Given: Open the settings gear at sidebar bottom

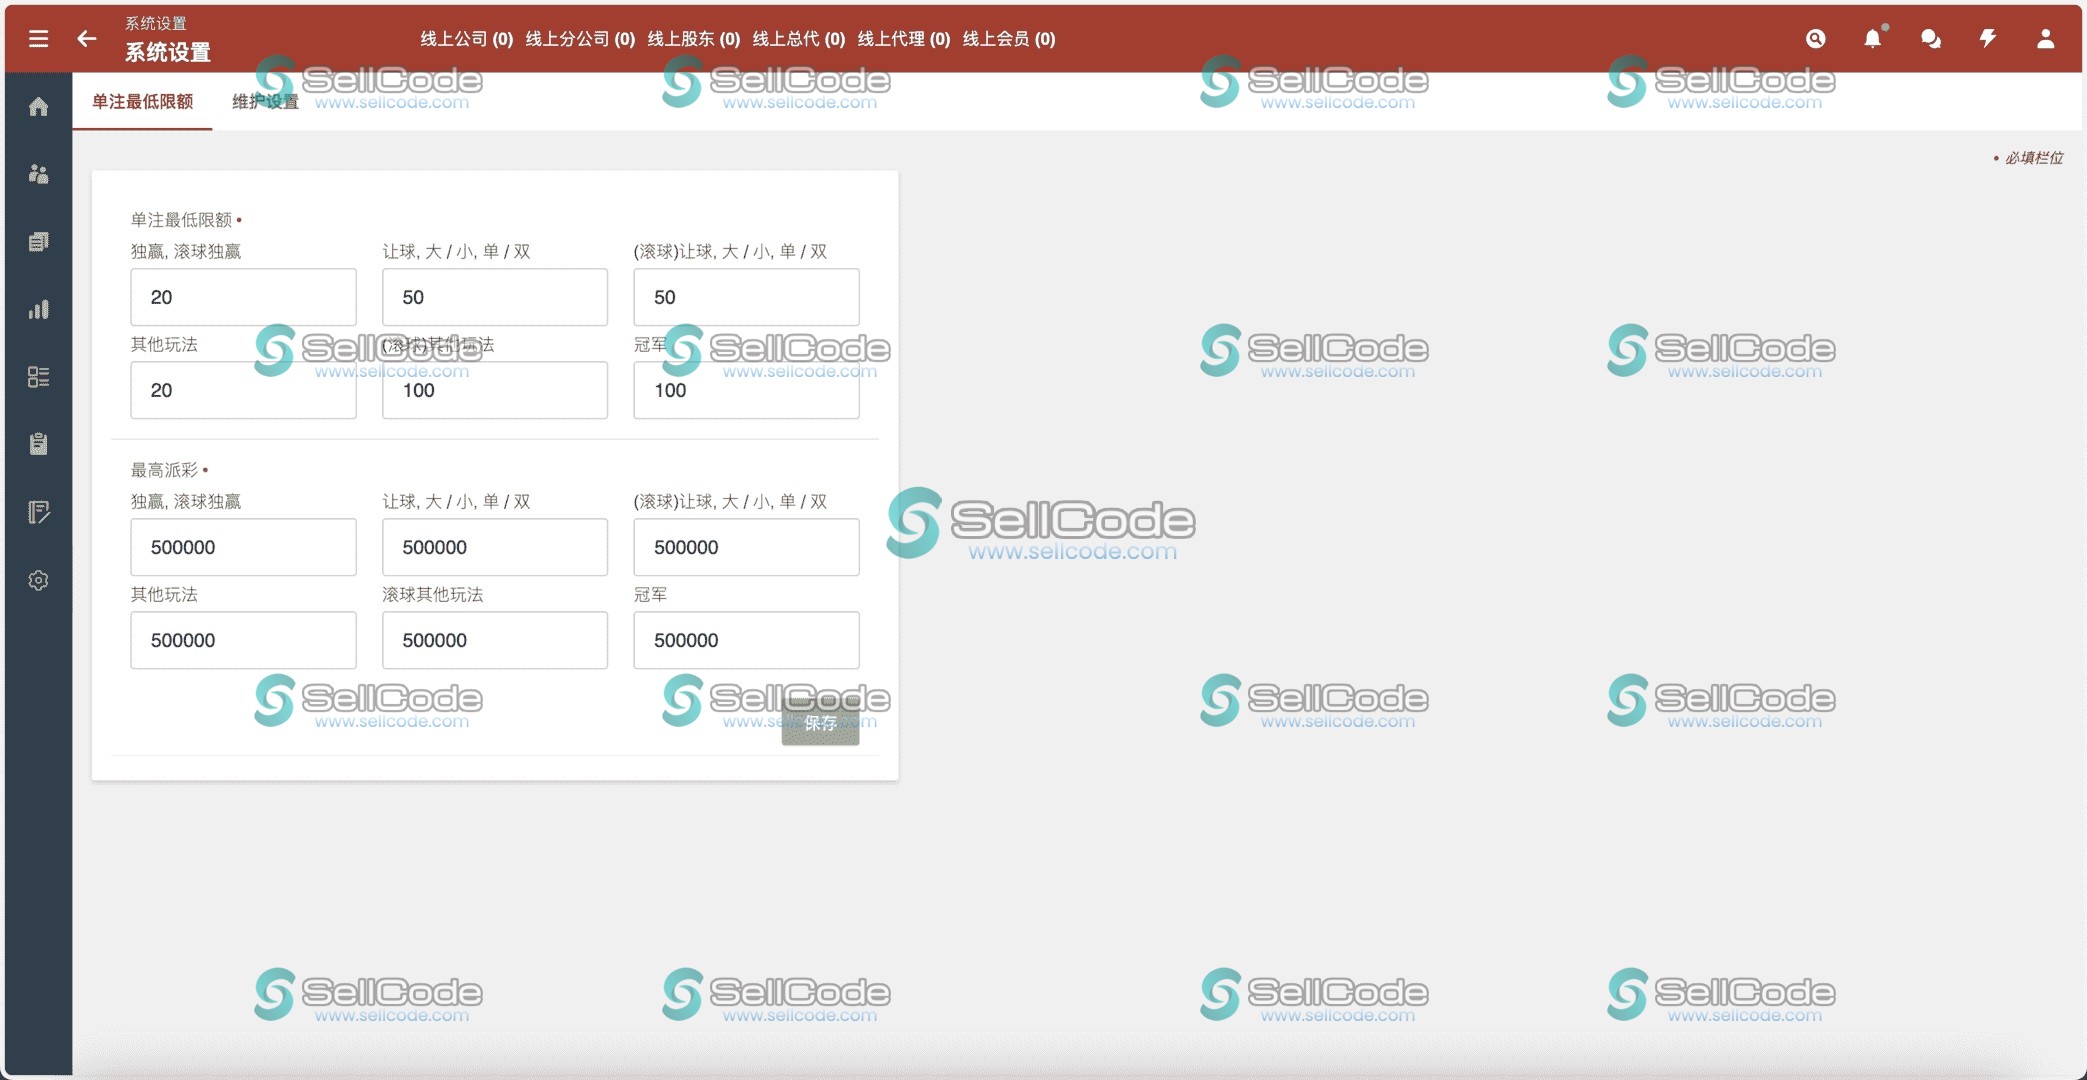Looking at the screenshot, I should (x=38, y=580).
